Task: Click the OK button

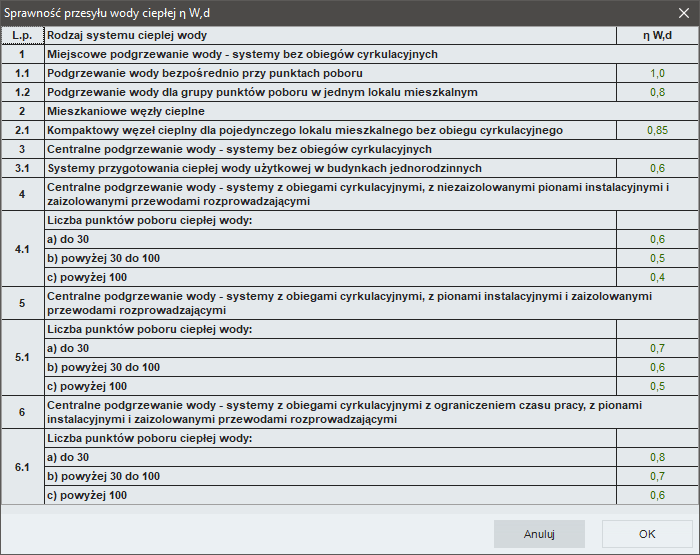Action: point(647,534)
